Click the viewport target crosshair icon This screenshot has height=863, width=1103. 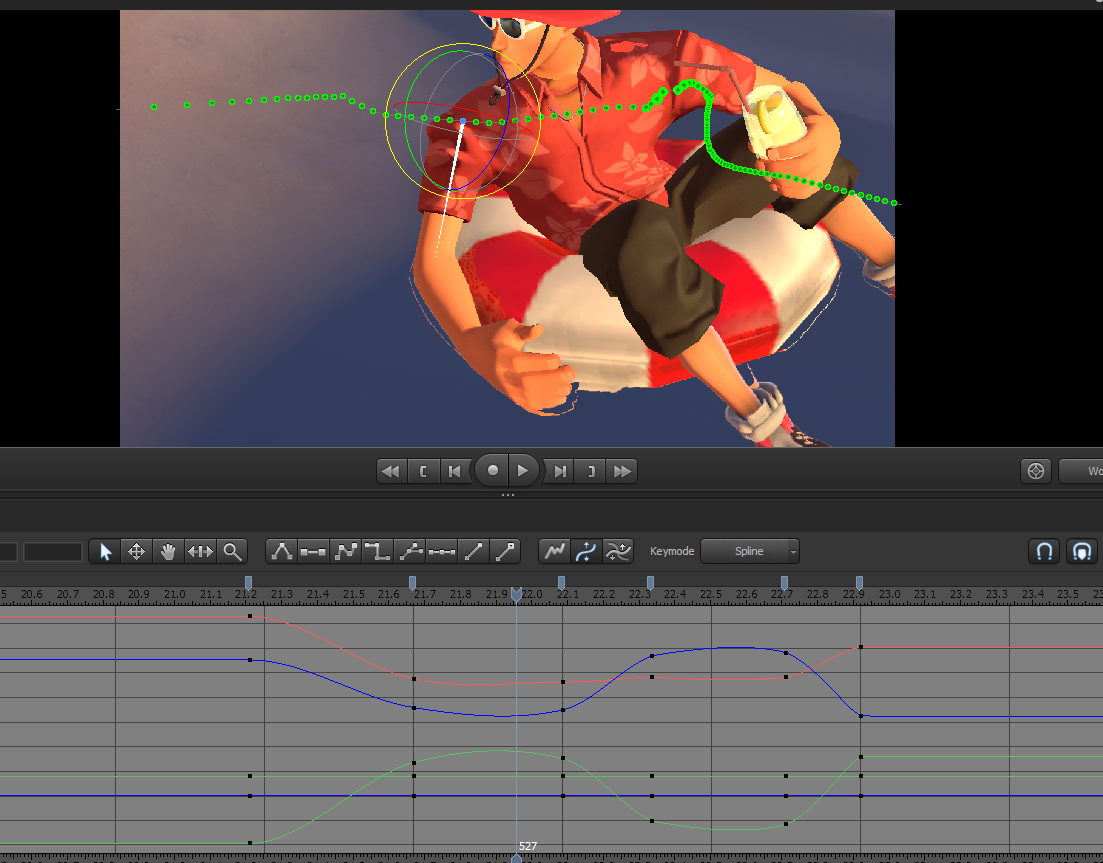click(x=1035, y=471)
